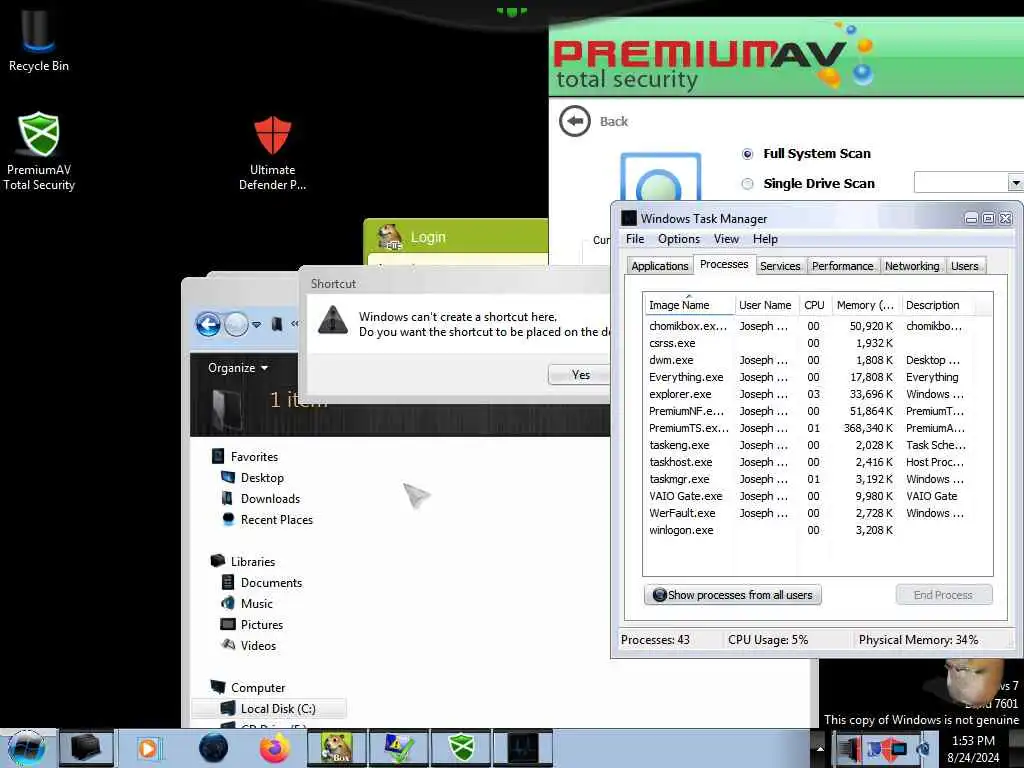Open the media player taskbar icon

148,748
